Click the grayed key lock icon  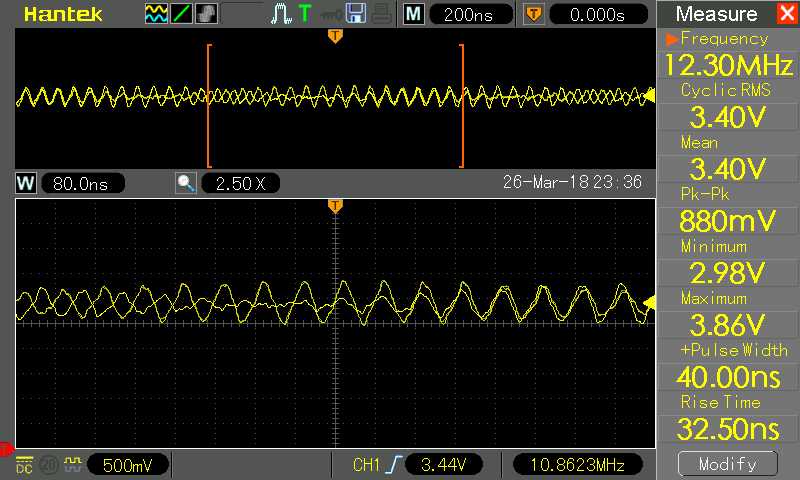coord(331,15)
